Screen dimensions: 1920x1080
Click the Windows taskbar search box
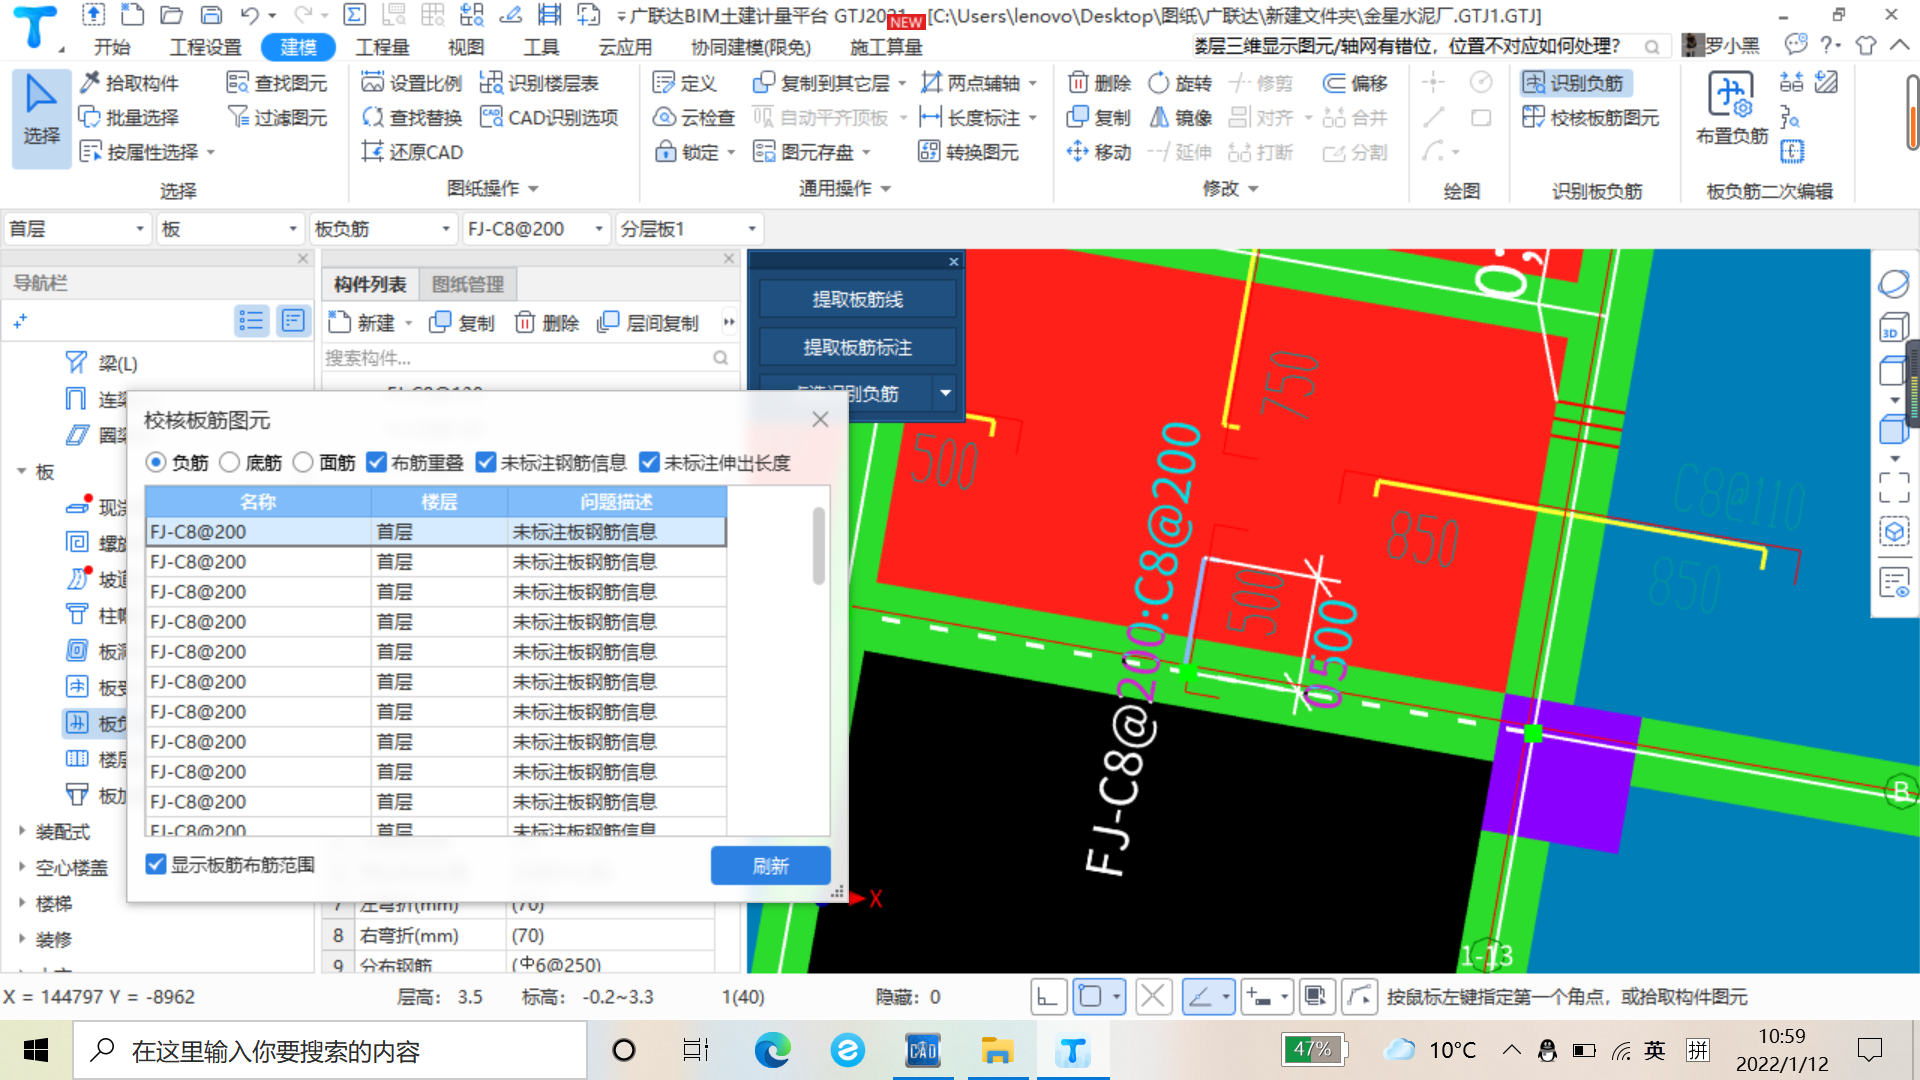(331, 1050)
